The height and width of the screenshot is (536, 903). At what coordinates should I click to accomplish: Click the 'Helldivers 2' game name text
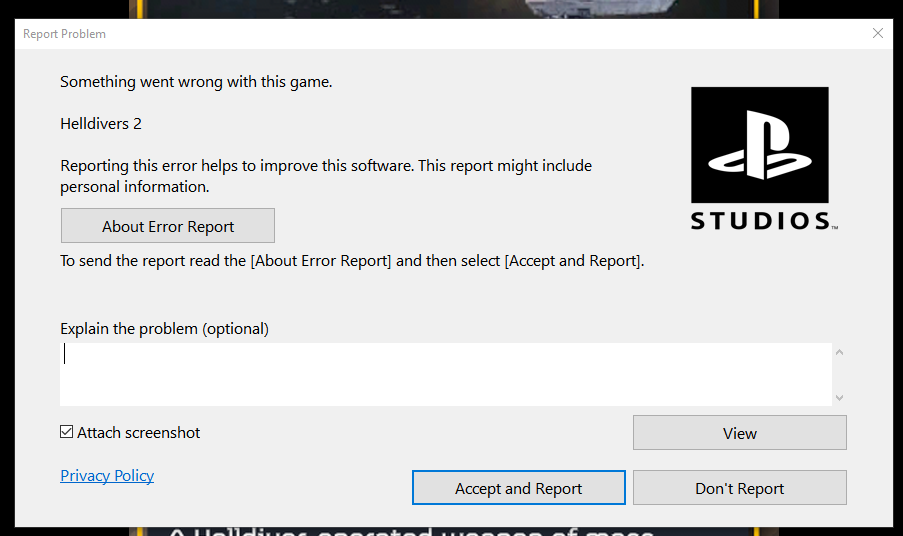pyautogui.click(x=101, y=124)
